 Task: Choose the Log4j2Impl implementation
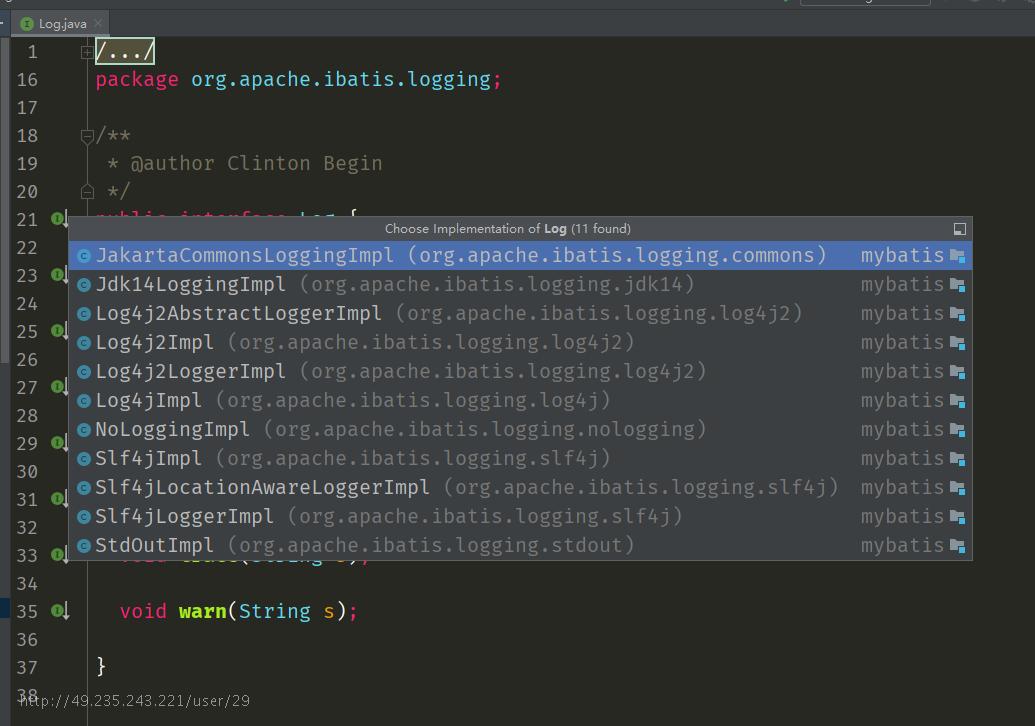coord(520,343)
